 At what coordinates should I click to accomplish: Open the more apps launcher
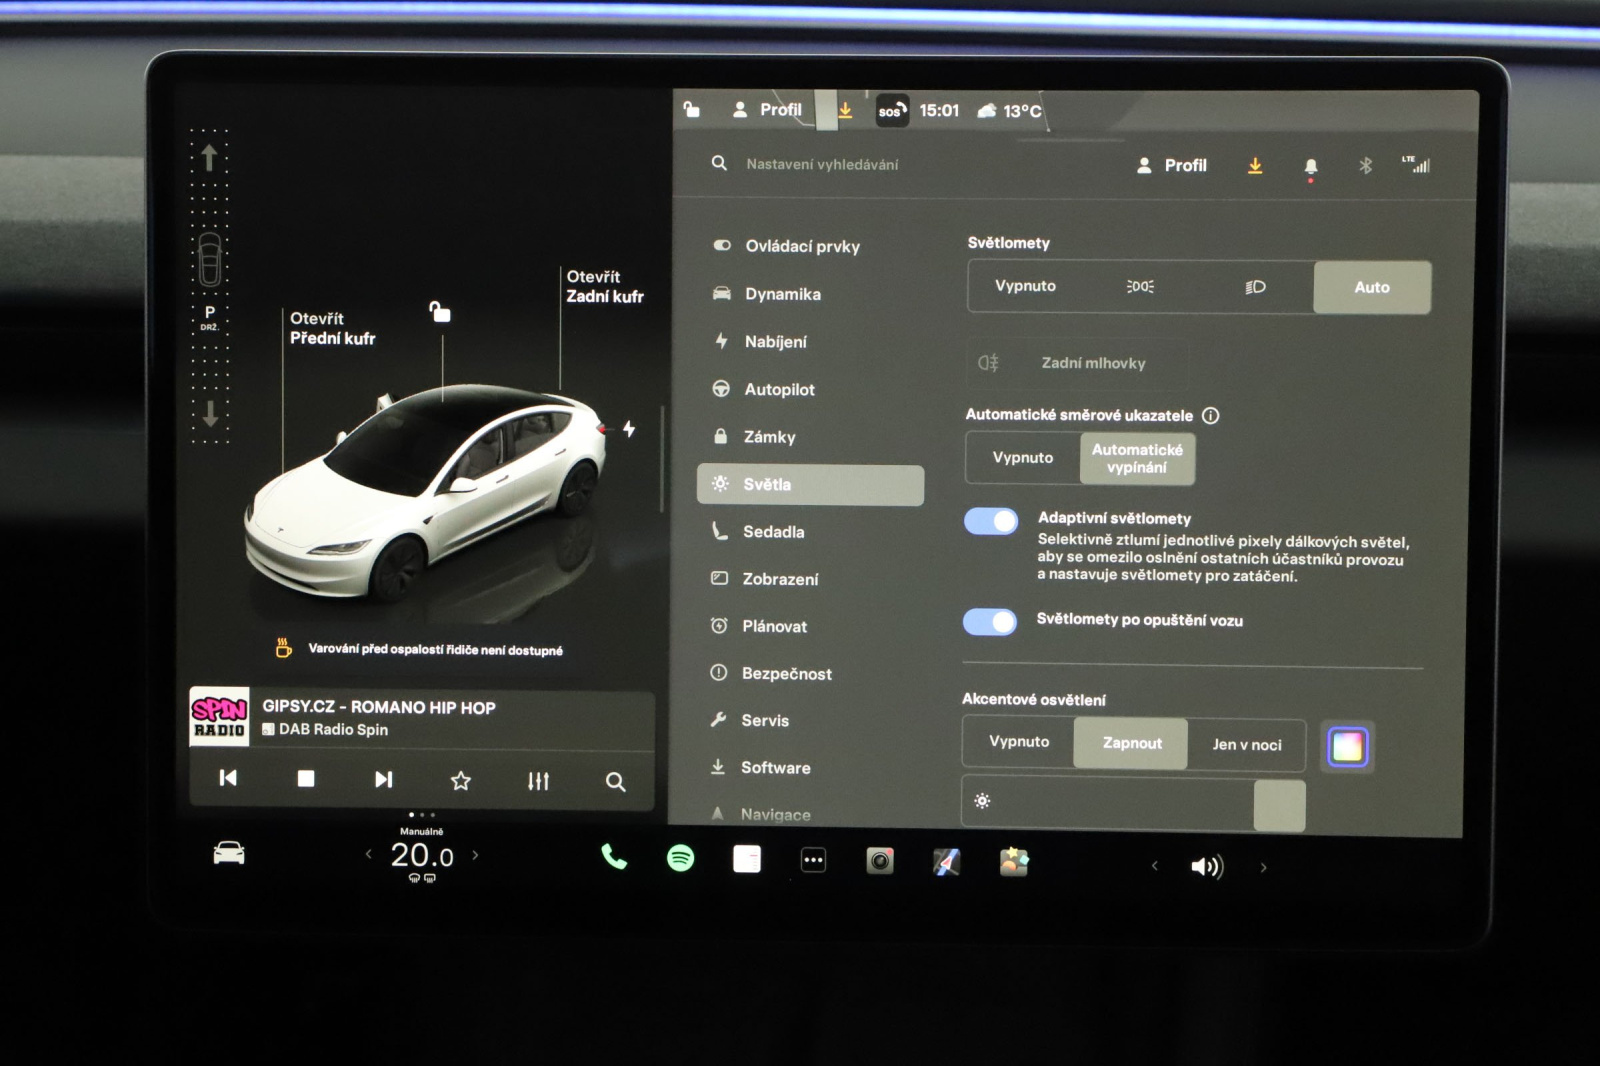click(x=813, y=860)
